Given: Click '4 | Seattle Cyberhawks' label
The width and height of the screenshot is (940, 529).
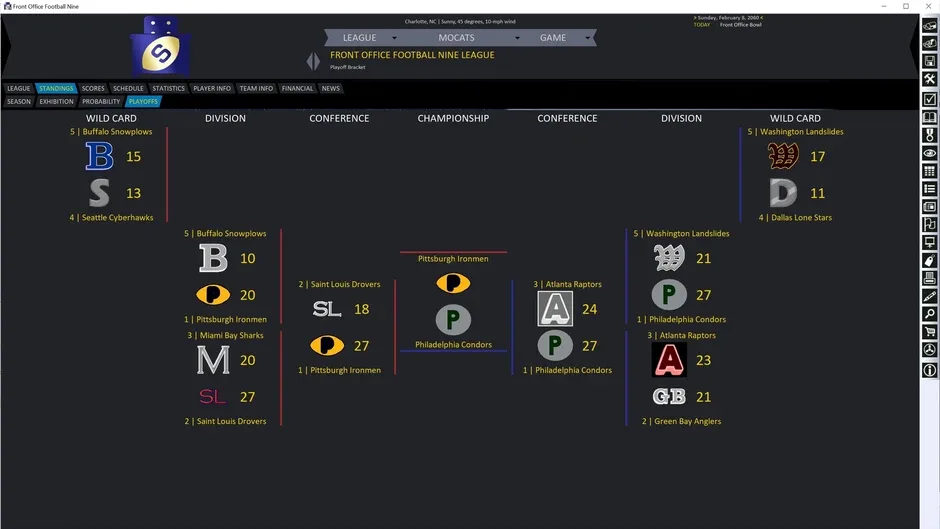Looking at the screenshot, I should 111,218.
